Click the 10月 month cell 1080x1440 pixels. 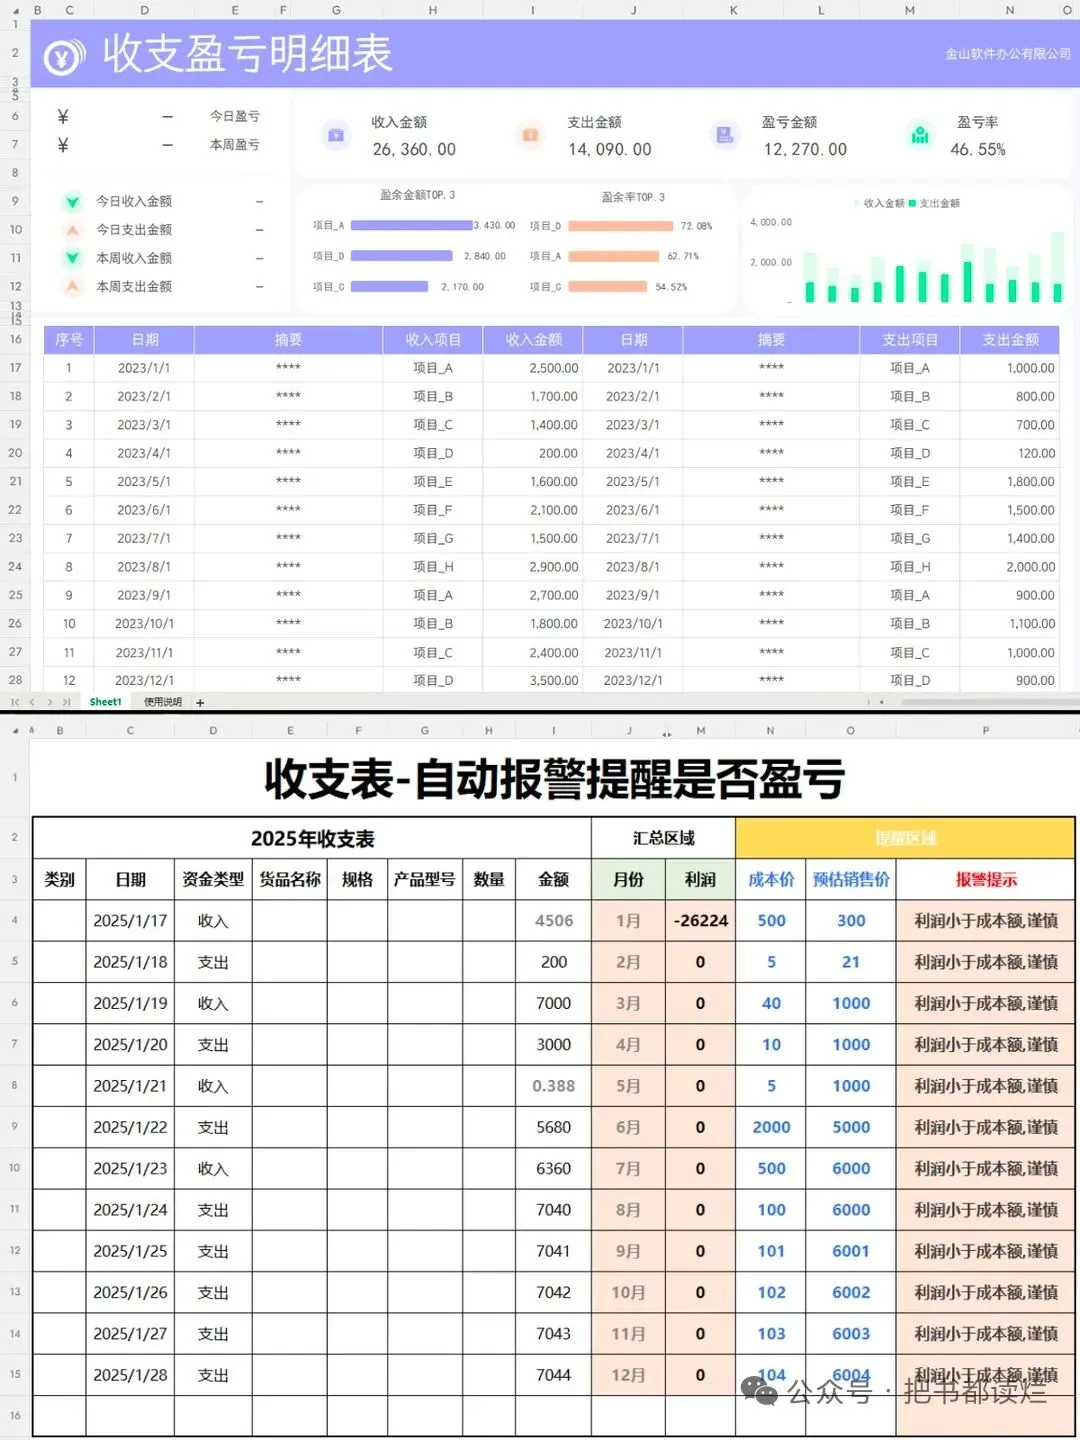point(628,1292)
